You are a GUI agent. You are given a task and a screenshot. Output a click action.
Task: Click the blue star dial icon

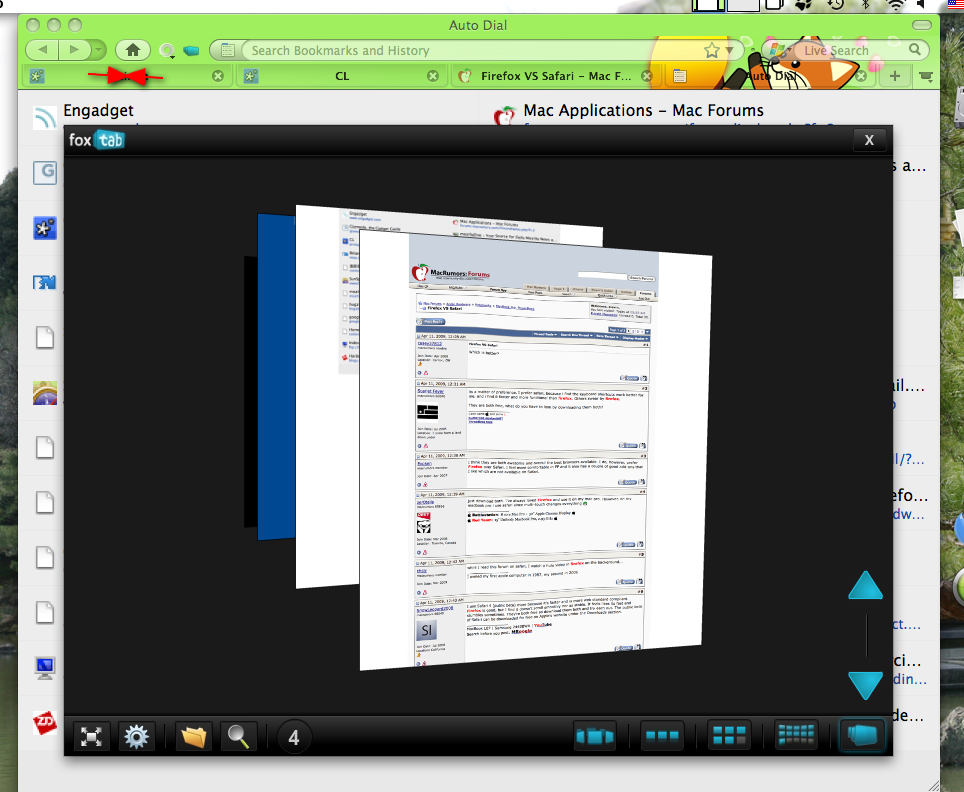coord(45,228)
